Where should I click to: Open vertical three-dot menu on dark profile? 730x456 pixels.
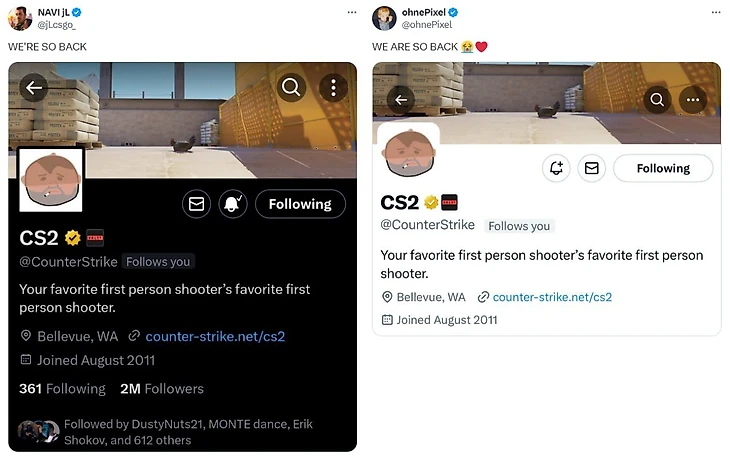click(333, 88)
